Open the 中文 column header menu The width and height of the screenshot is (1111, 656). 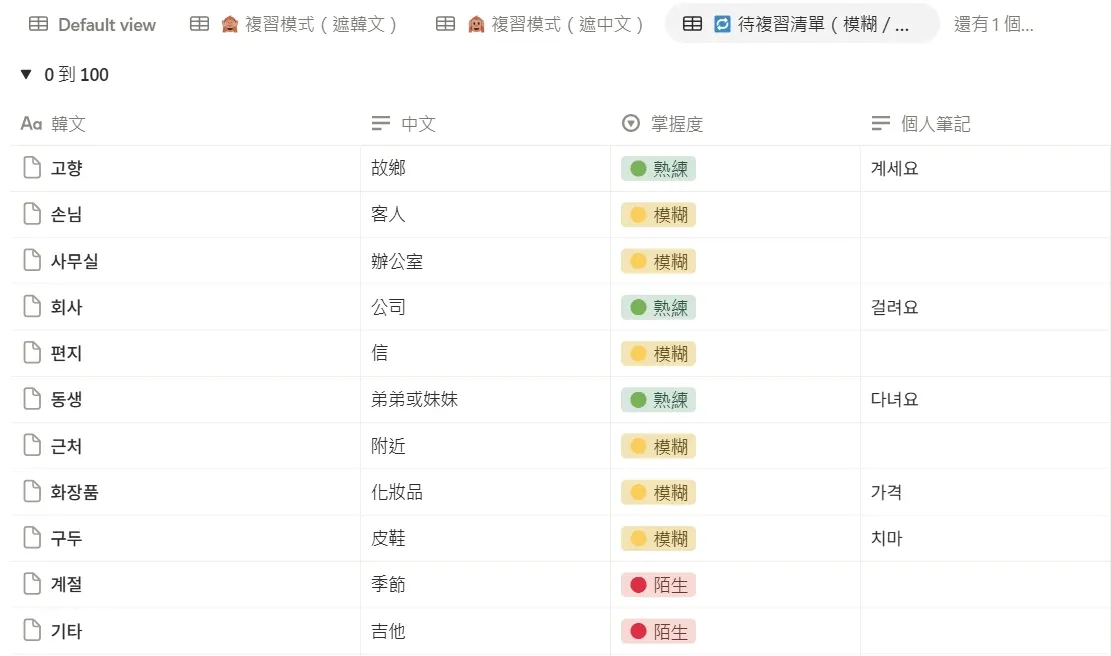coord(485,124)
